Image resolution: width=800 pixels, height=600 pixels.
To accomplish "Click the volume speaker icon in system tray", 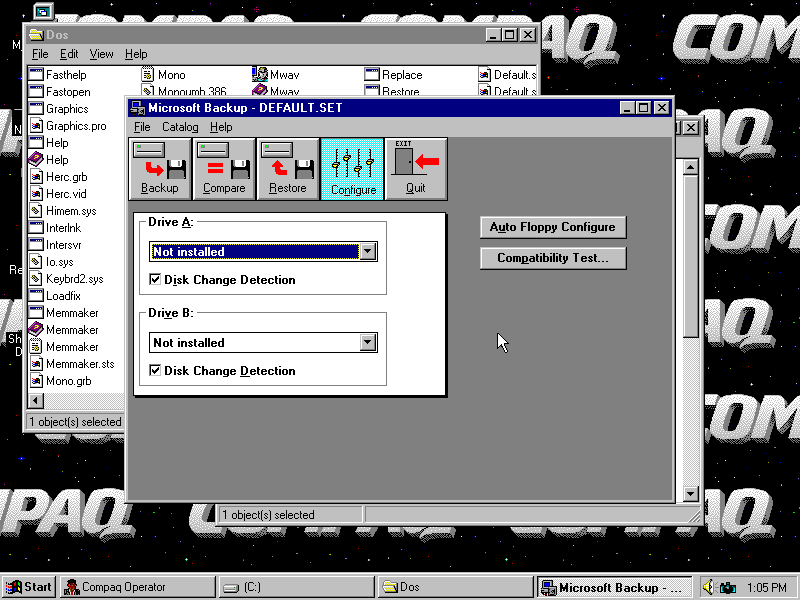I will click(x=708, y=587).
